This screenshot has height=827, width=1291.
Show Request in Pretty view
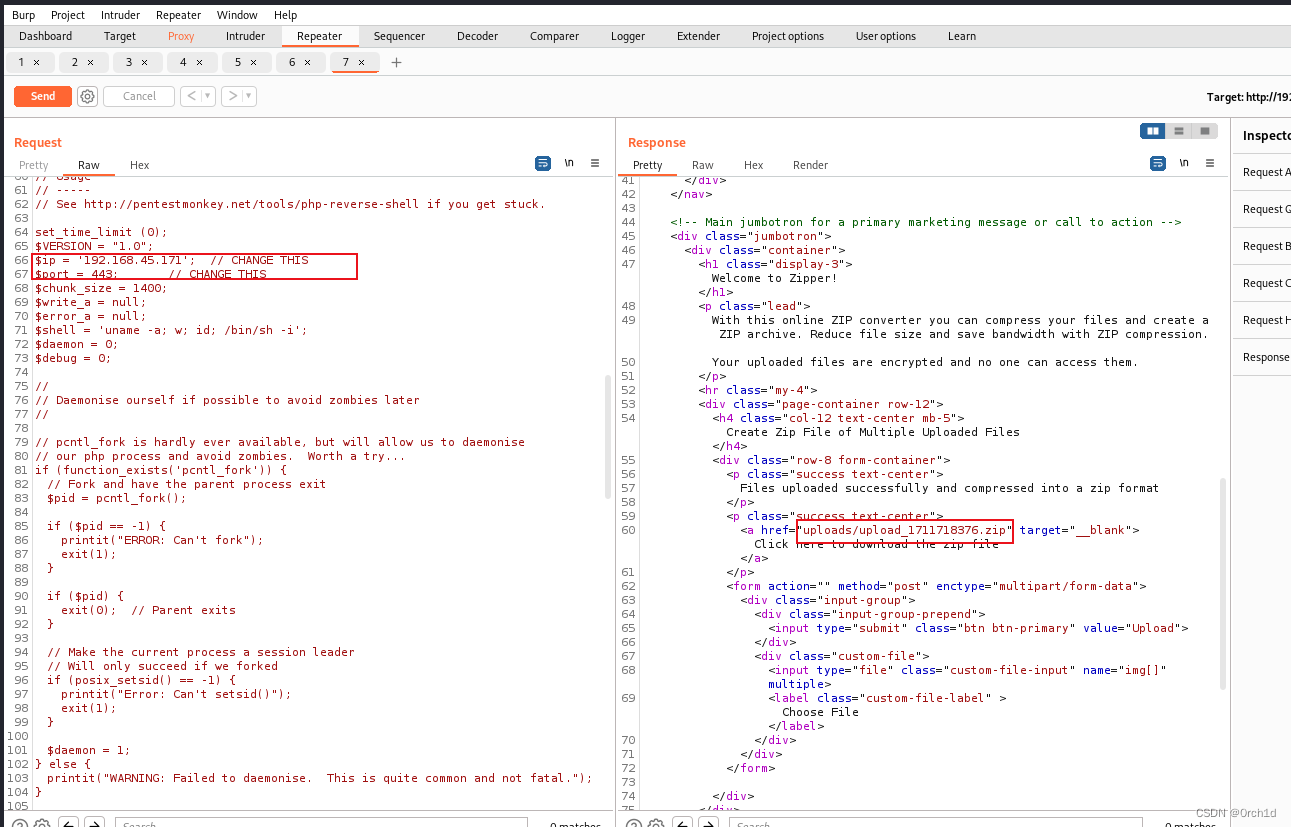coord(33,165)
